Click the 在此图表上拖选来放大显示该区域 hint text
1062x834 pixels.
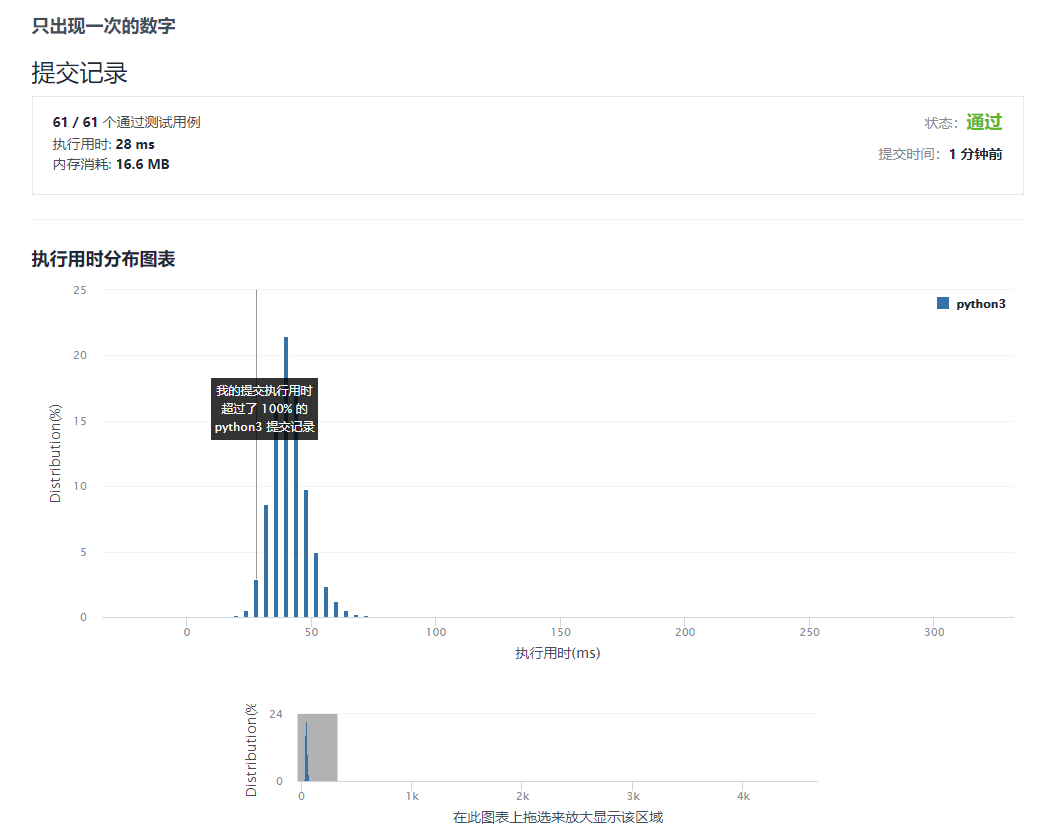(557, 817)
